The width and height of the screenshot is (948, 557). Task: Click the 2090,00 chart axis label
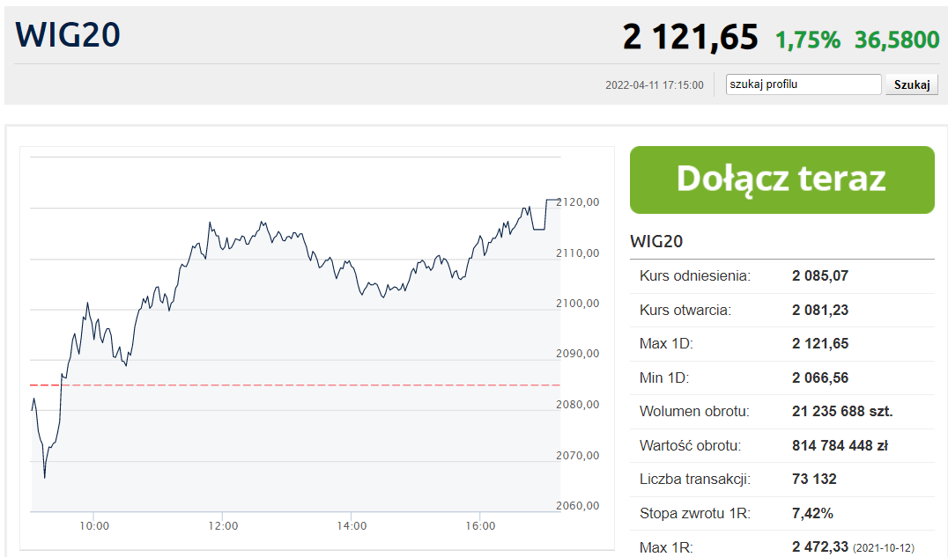tap(577, 354)
